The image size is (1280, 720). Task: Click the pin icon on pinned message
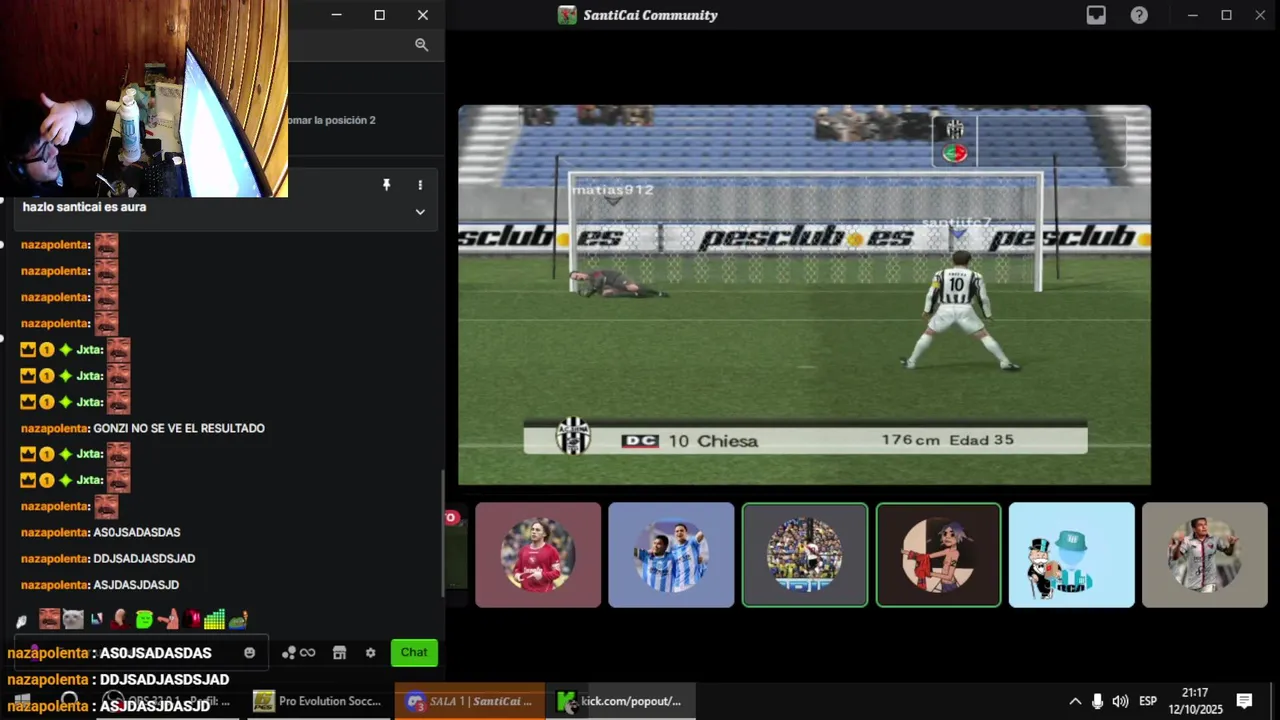(386, 185)
